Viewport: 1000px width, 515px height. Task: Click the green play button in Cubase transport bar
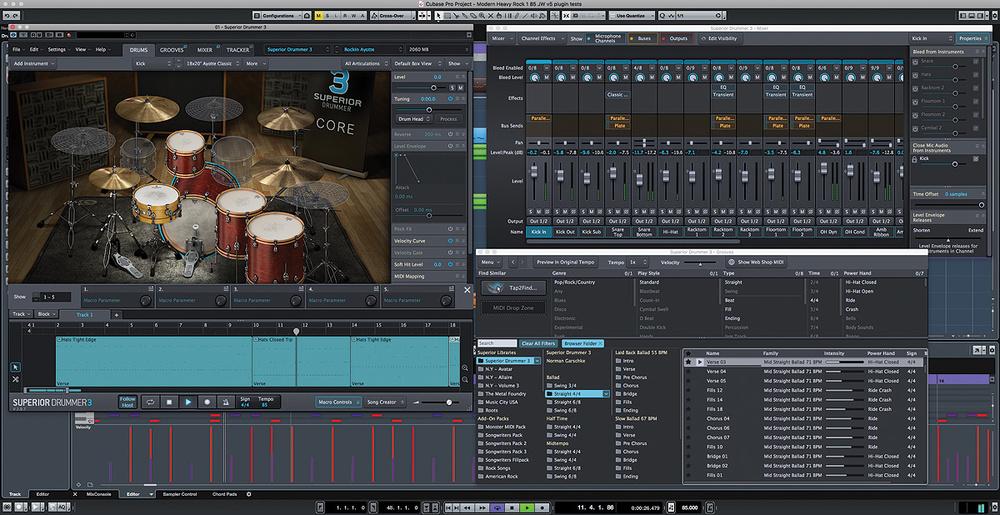coord(527,507)
